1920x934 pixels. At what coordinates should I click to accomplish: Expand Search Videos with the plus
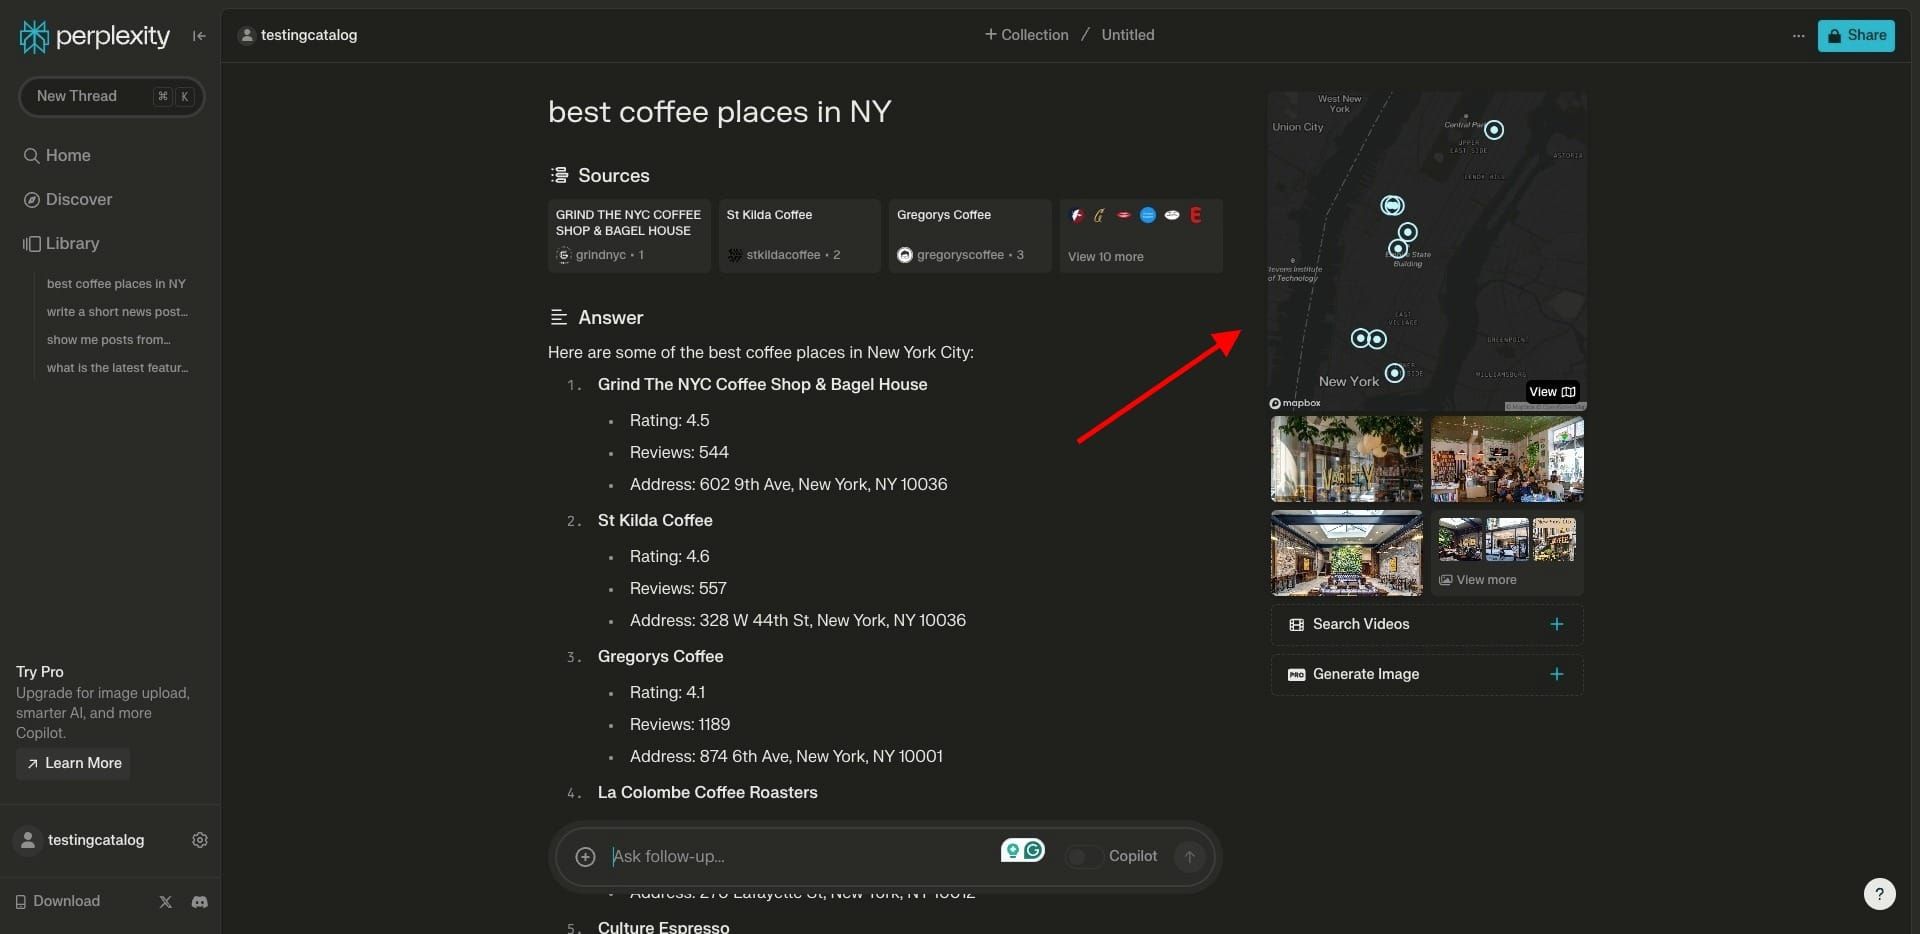coord(1556,624)
